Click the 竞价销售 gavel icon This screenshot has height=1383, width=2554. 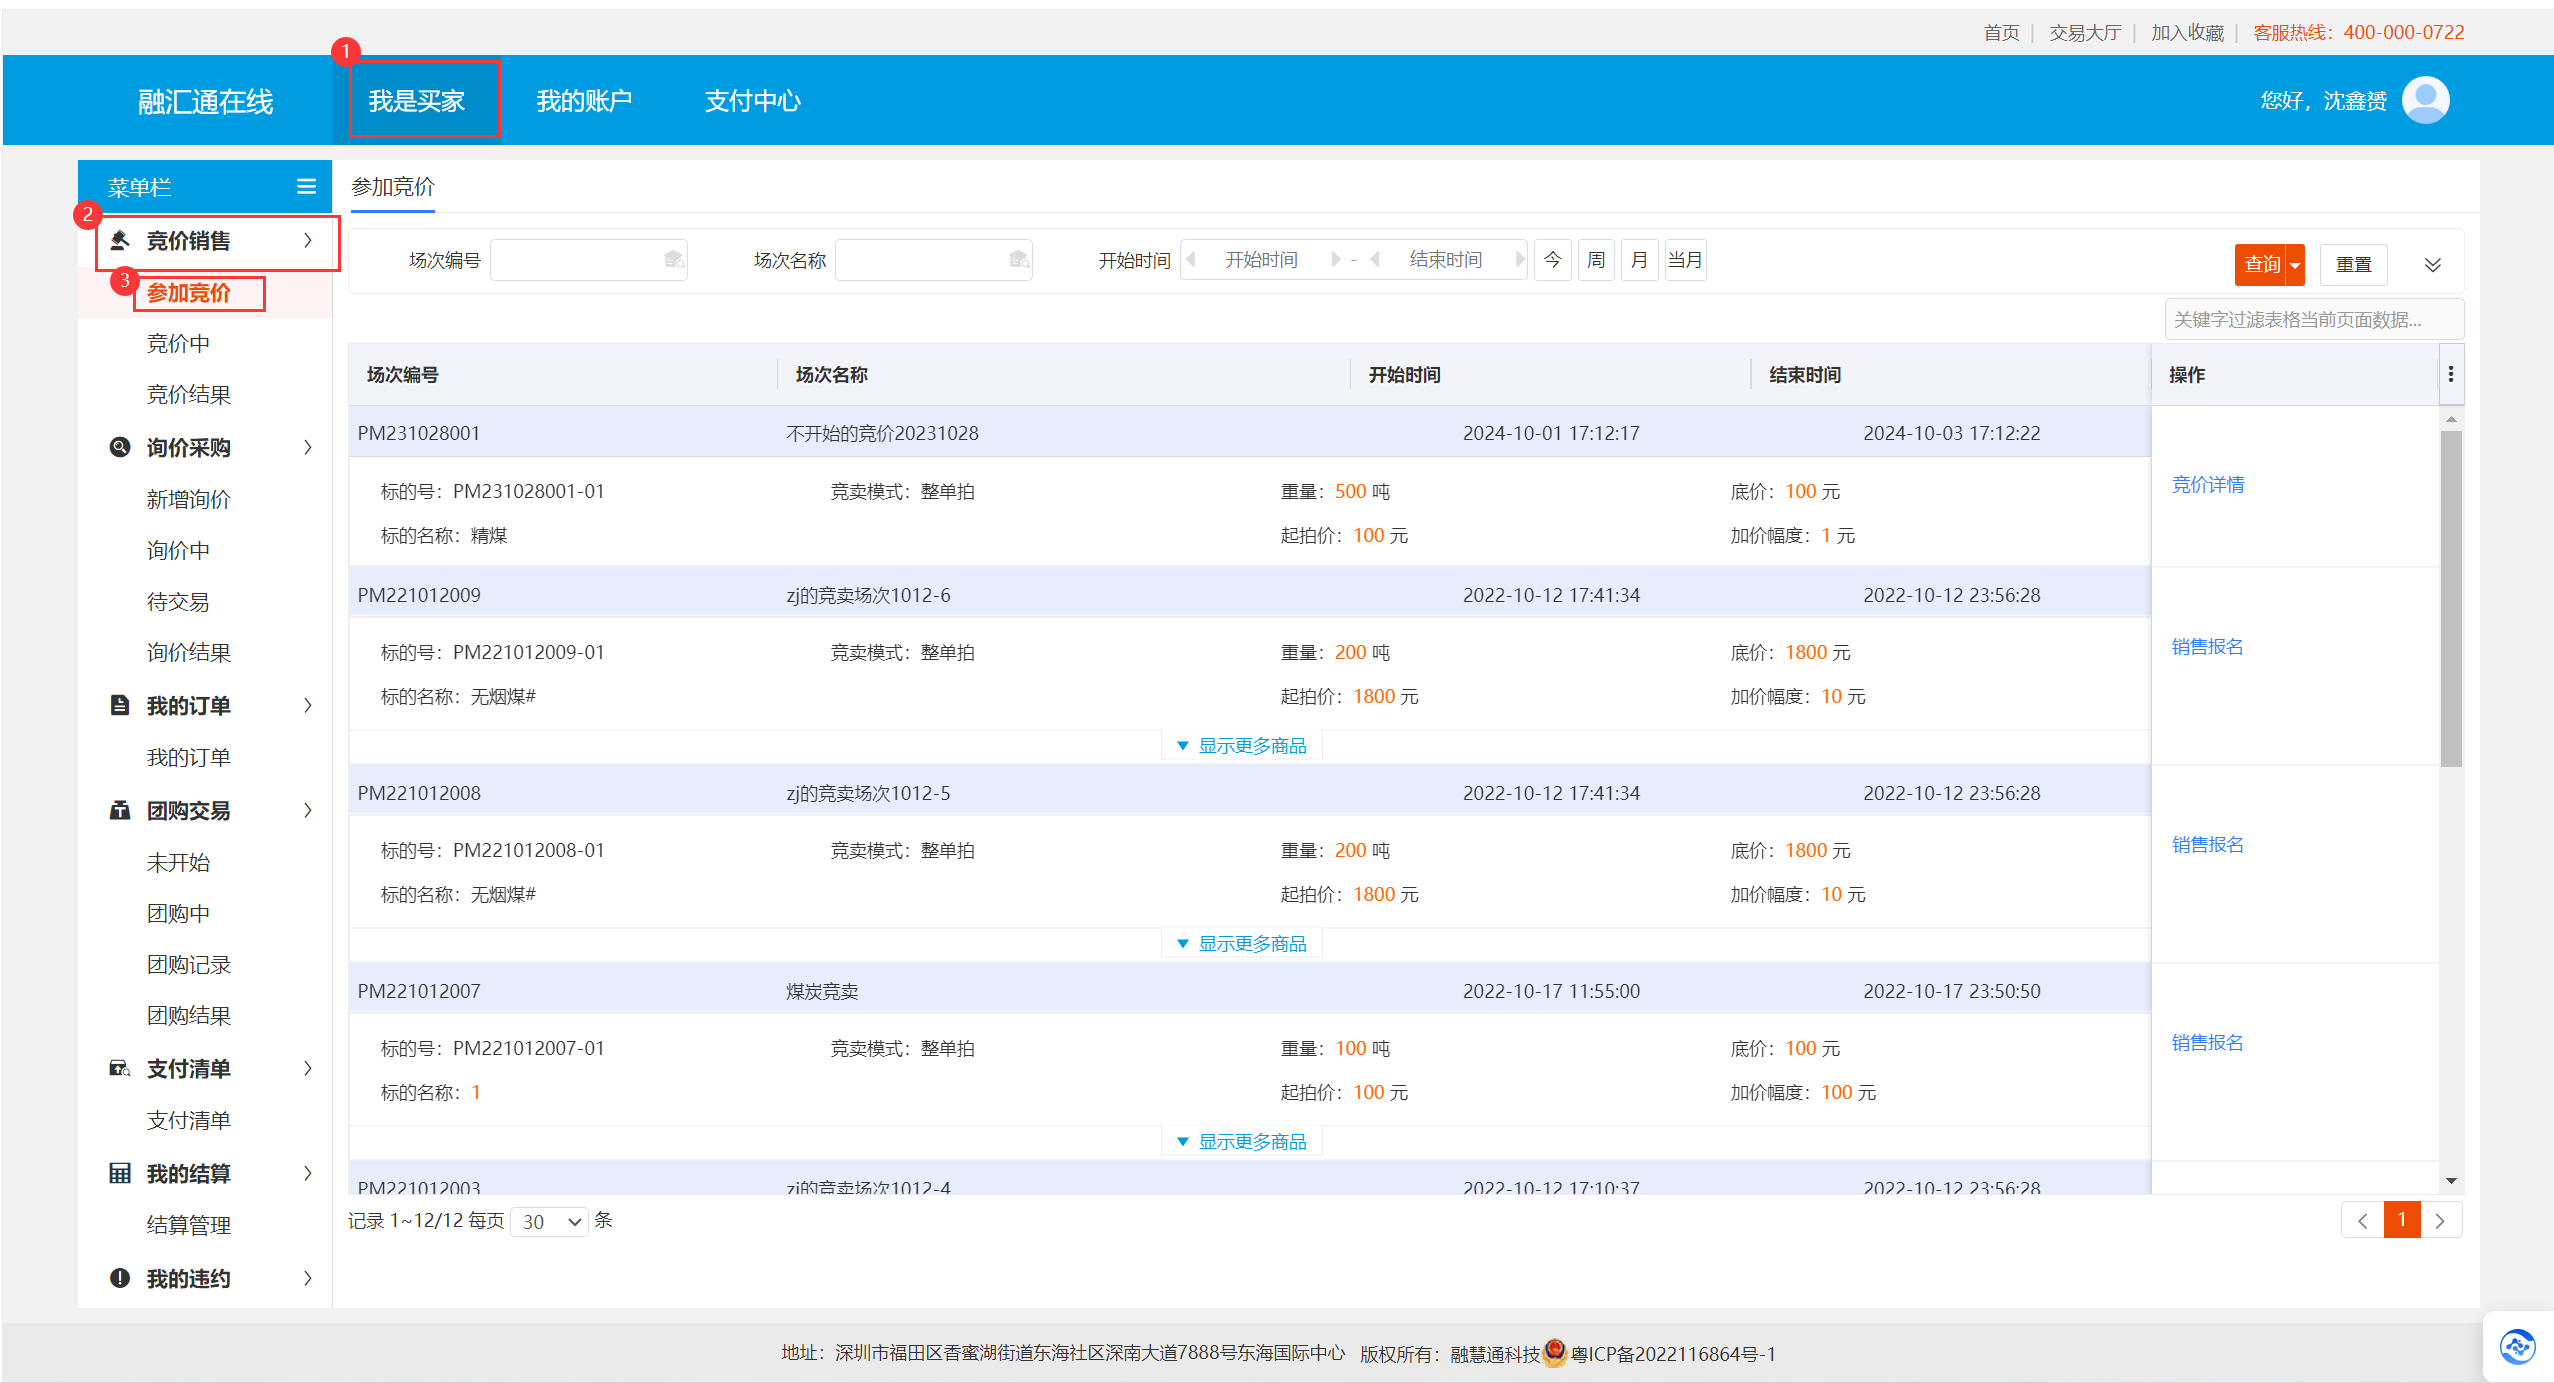point(120,240)
